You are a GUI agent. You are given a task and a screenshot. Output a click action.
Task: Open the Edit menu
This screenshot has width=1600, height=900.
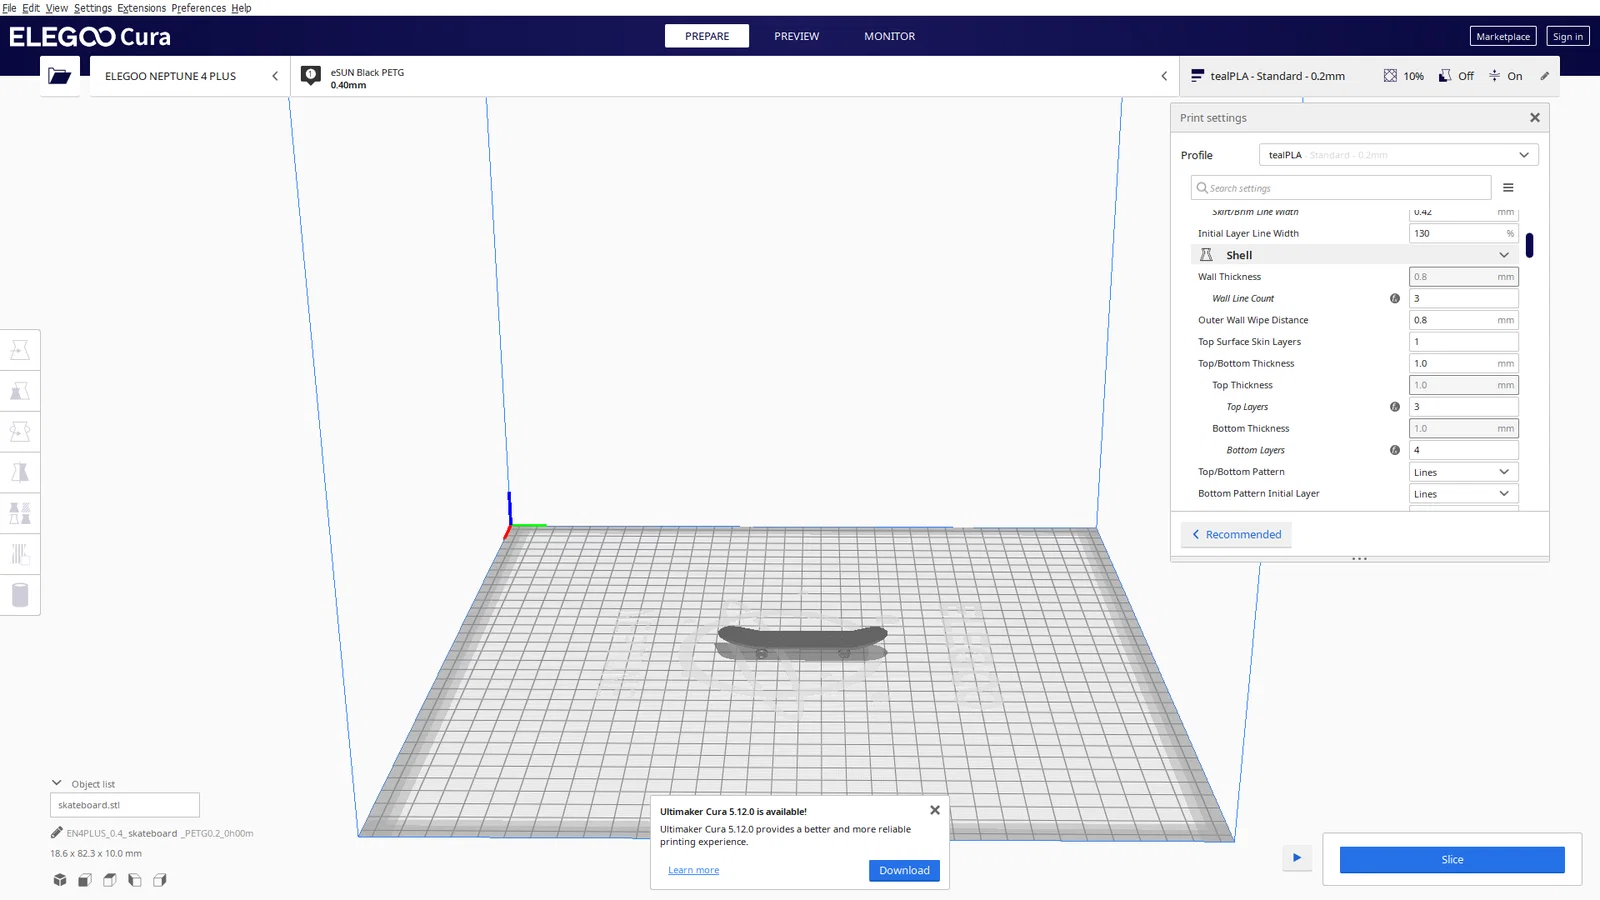pyautogui.click(x=31, y=8)
